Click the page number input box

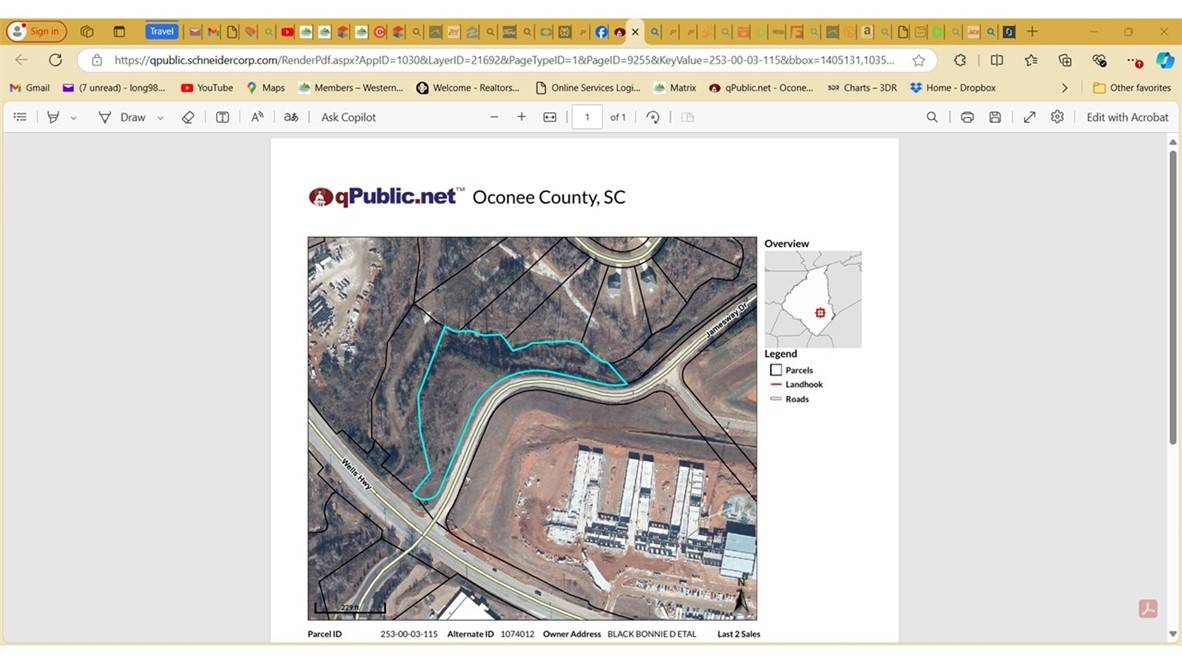[587, 117]
